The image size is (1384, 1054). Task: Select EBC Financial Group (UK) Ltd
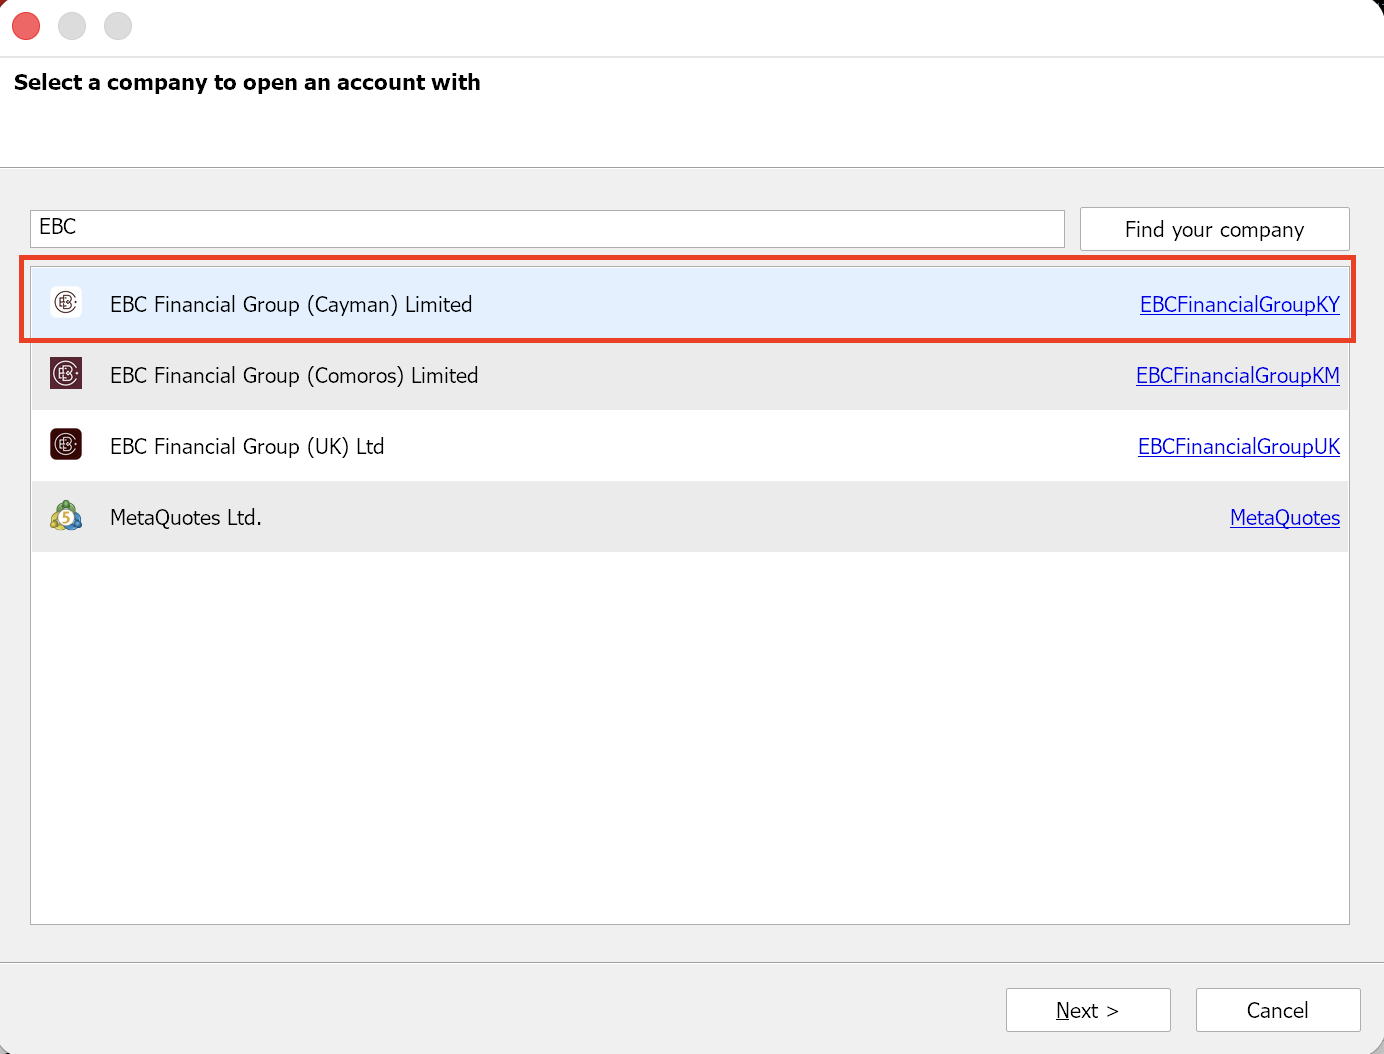(690, 445)
